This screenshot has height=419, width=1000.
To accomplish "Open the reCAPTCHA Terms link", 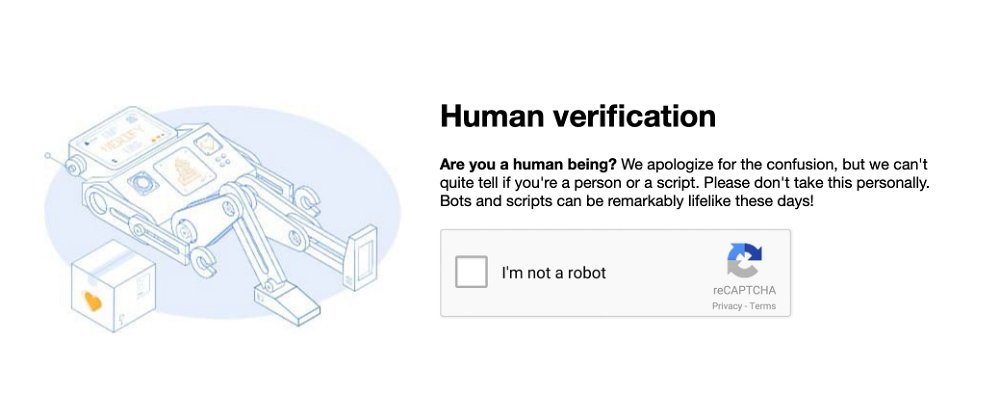I will [763, 306].
